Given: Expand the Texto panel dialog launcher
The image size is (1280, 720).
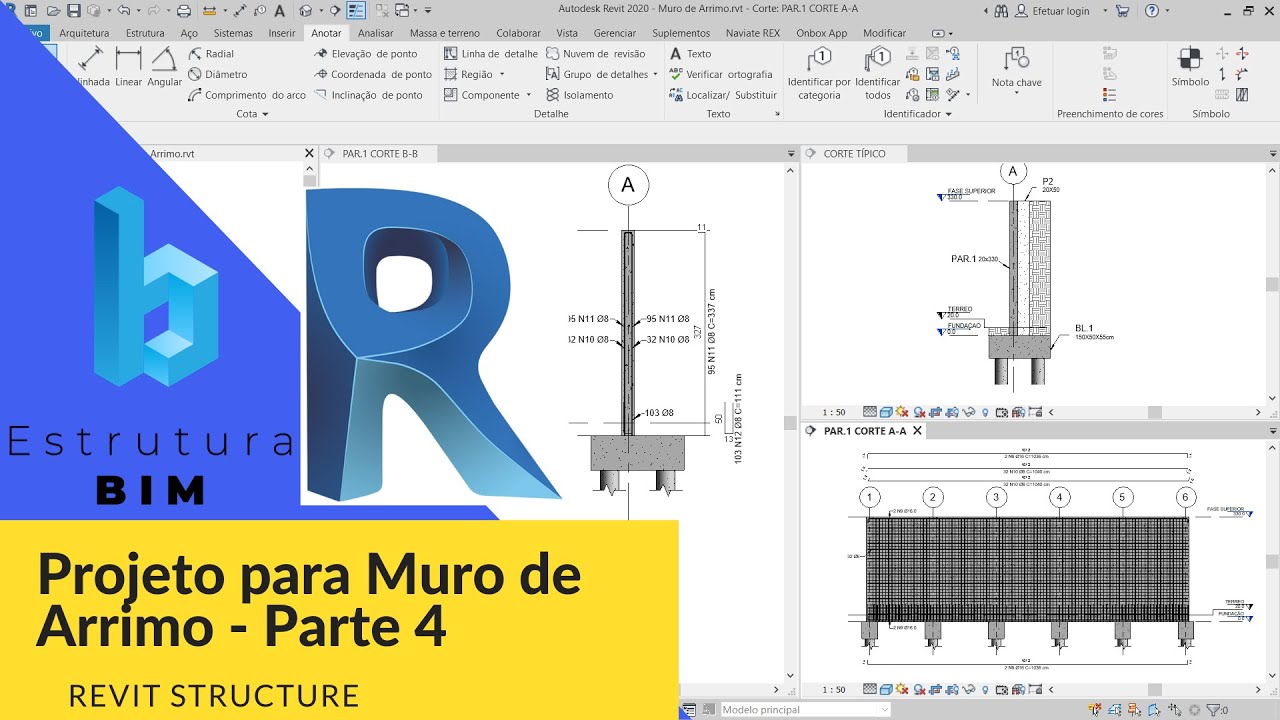Looking at the screenshot, I should 777,114.
